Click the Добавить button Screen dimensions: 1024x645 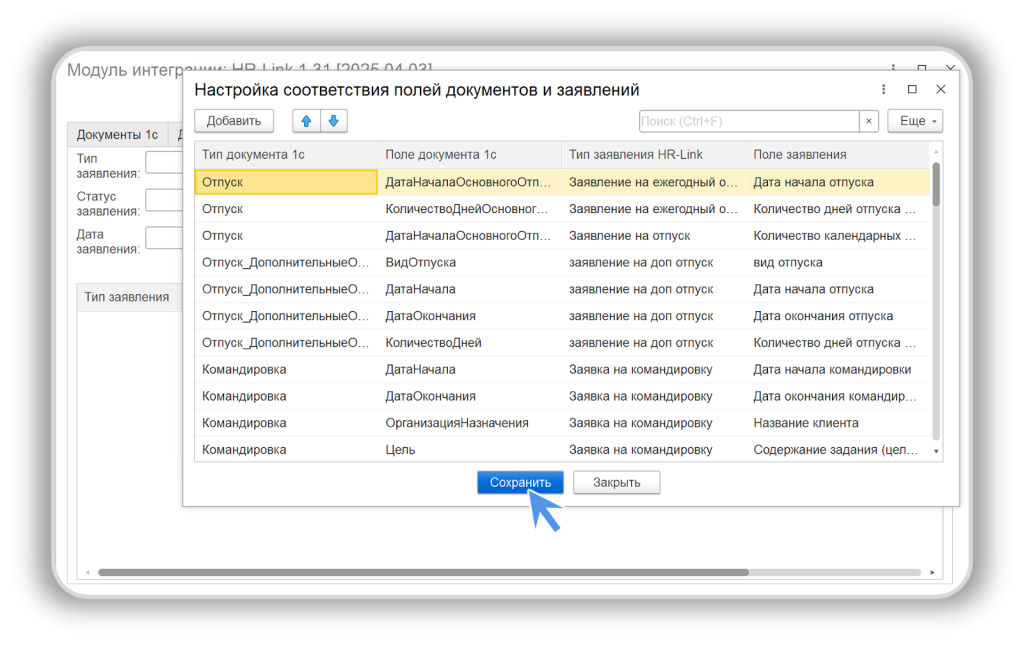[x=234, y=121]
